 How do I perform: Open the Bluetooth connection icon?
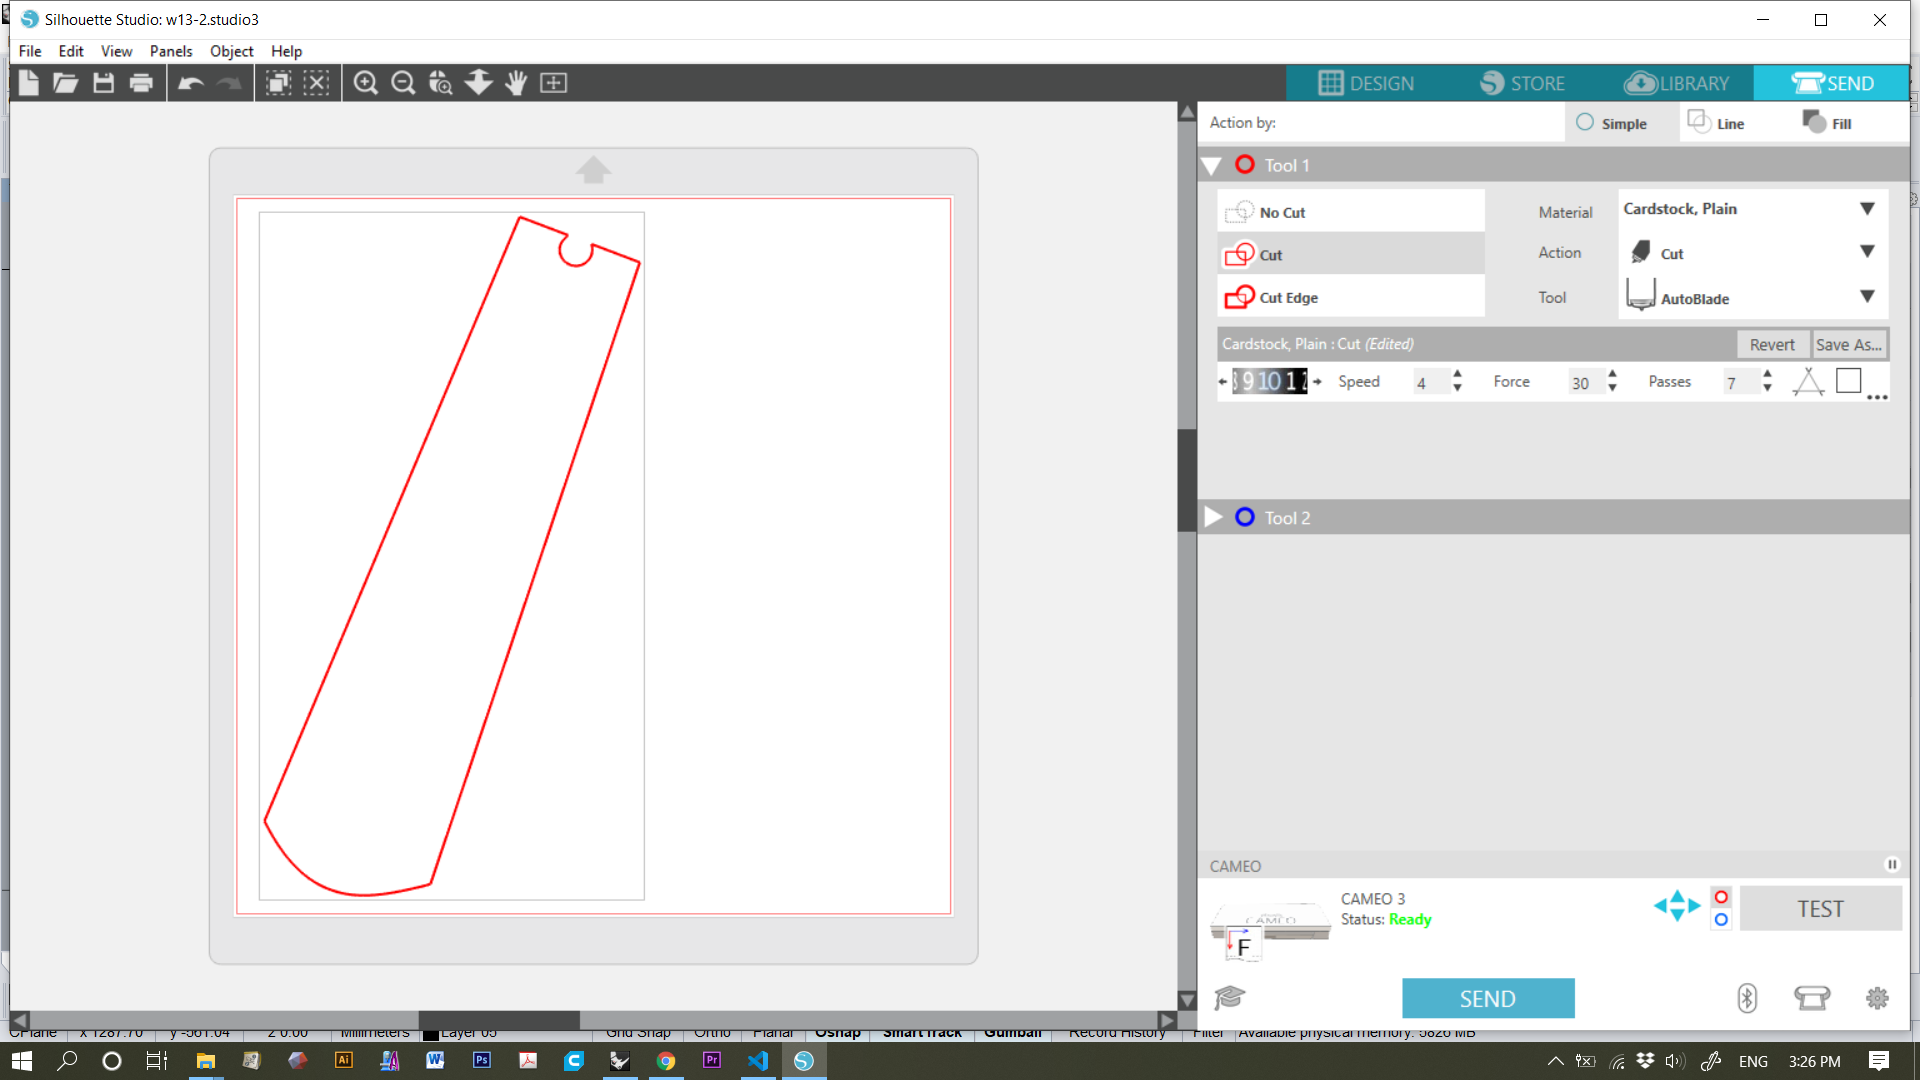point(1746,997)
